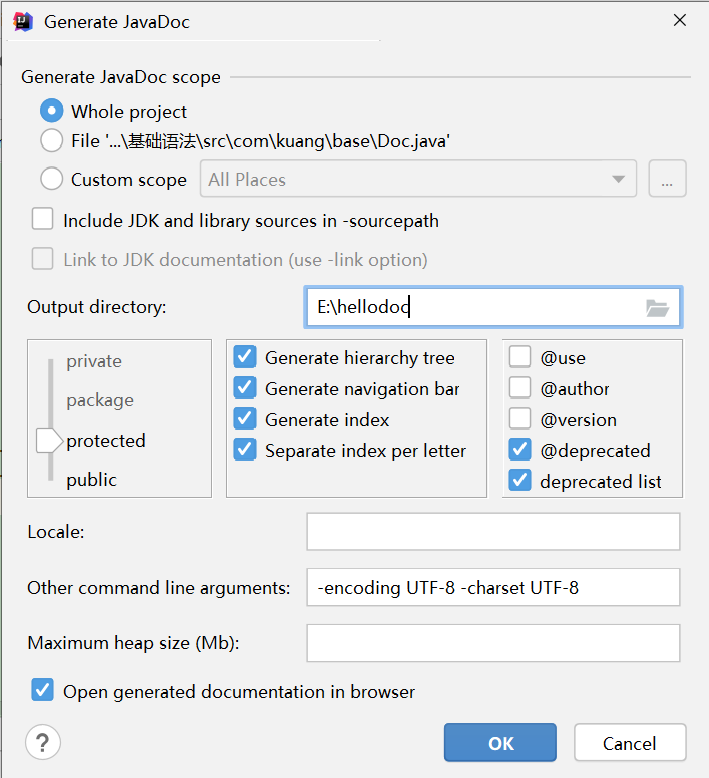Image resolution: width=709 pixels, height=778 pixels.
Task: Select the Whole project radio option
Action: point(51,111)
